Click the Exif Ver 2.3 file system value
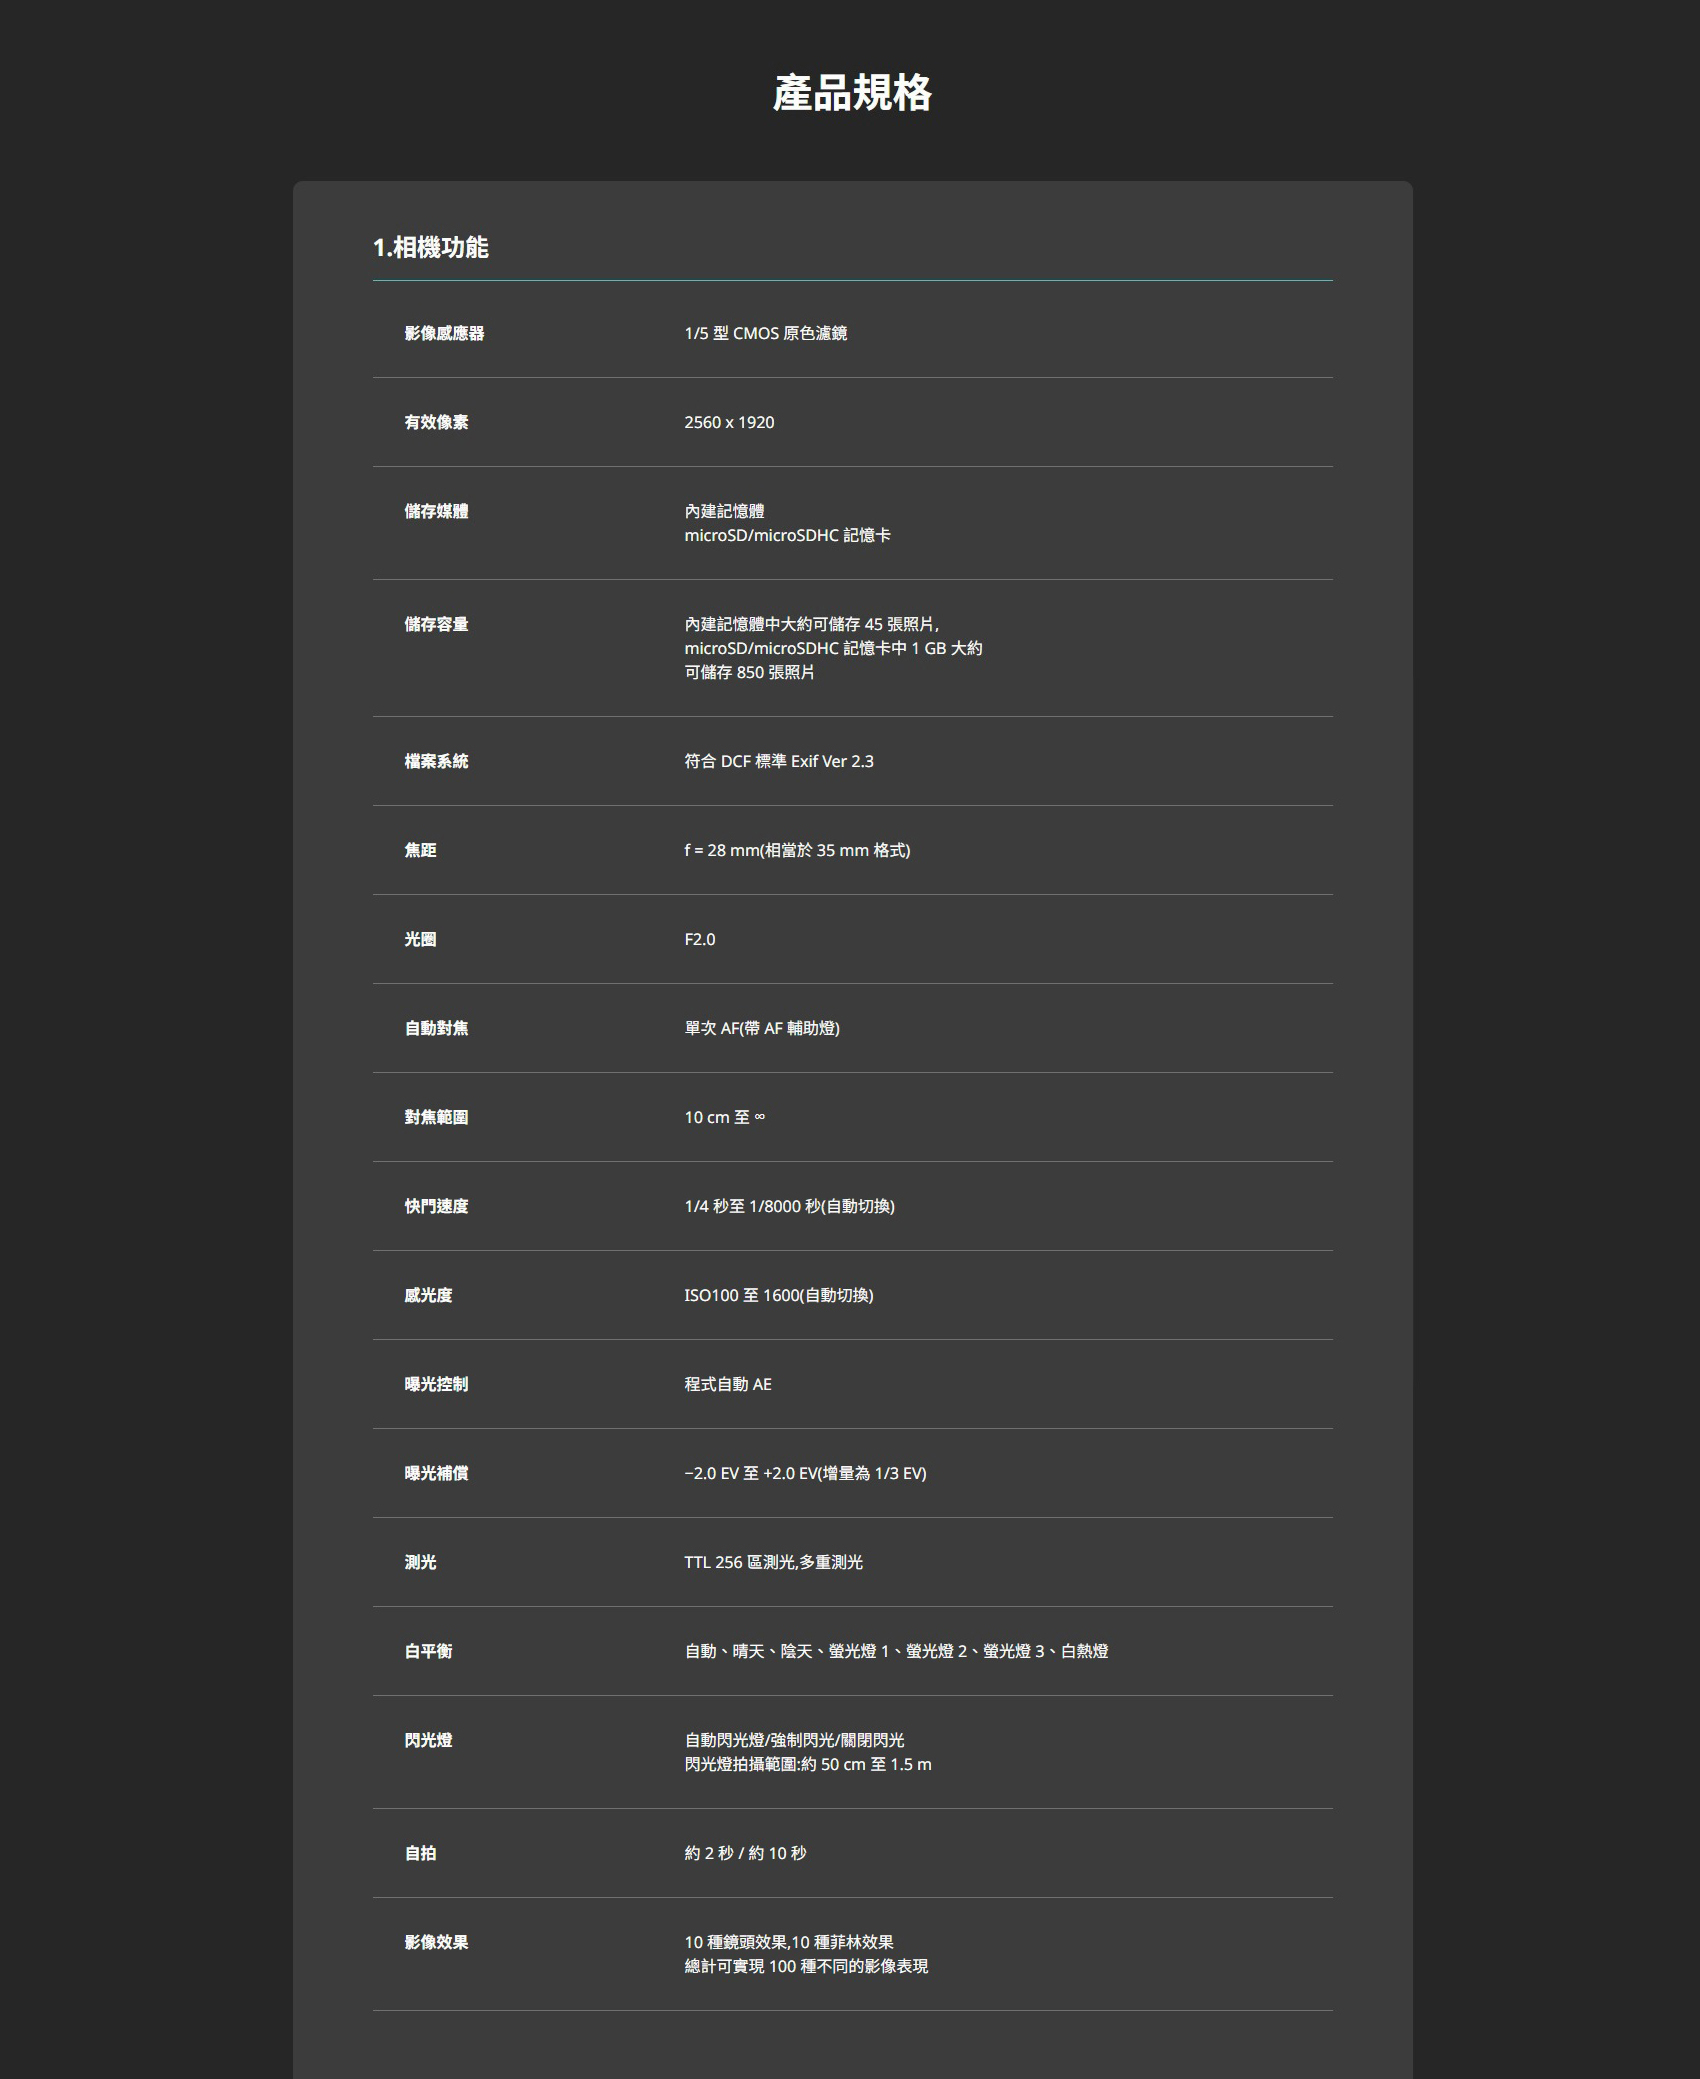The image size is (1700, 2079). pyautogui.click(x=778, y=761)
